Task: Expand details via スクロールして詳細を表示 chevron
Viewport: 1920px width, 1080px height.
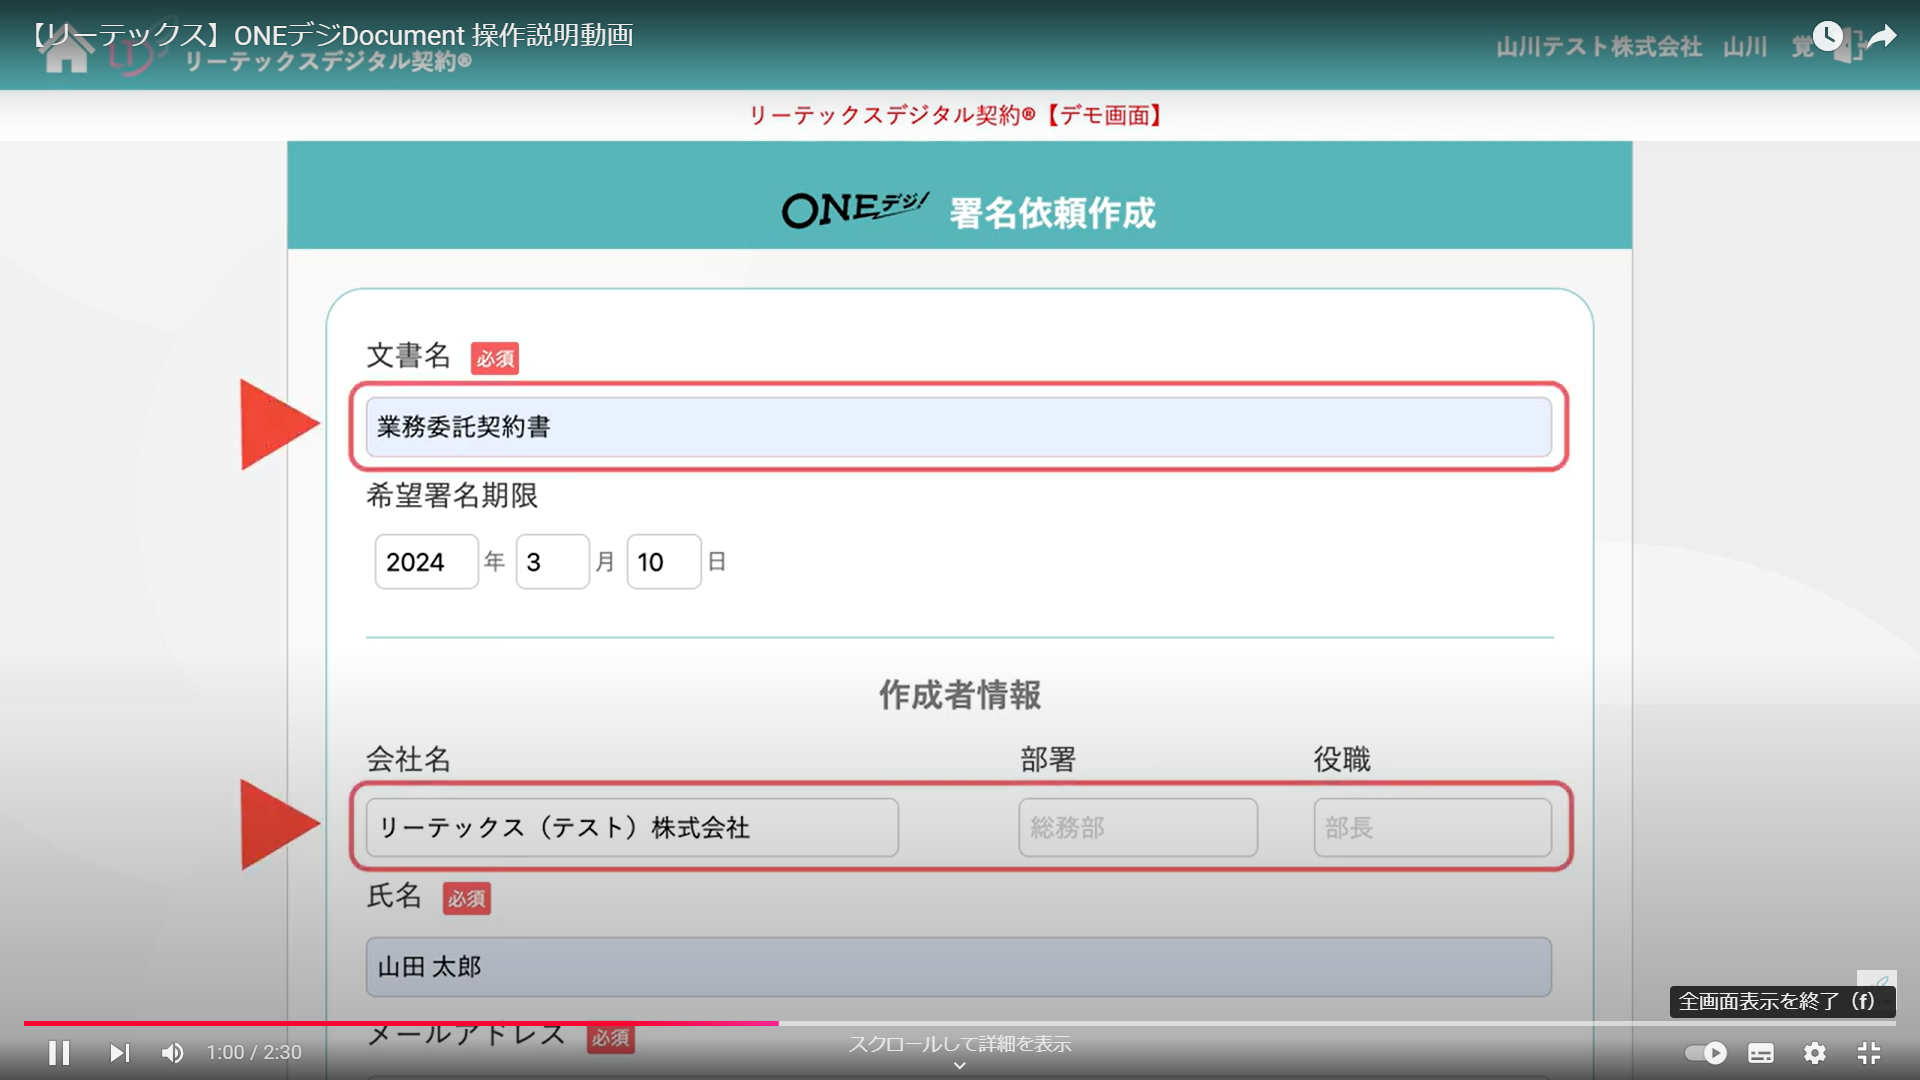Action: [959, 1064]
